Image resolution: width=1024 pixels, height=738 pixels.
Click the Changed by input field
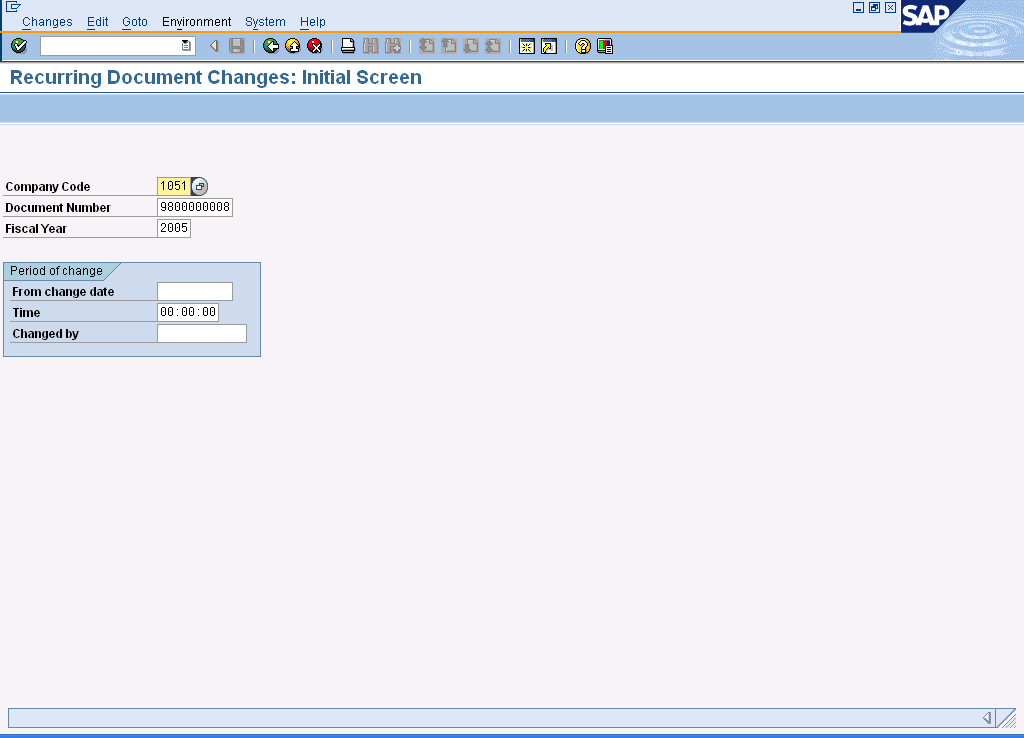(x=202, y=333)
